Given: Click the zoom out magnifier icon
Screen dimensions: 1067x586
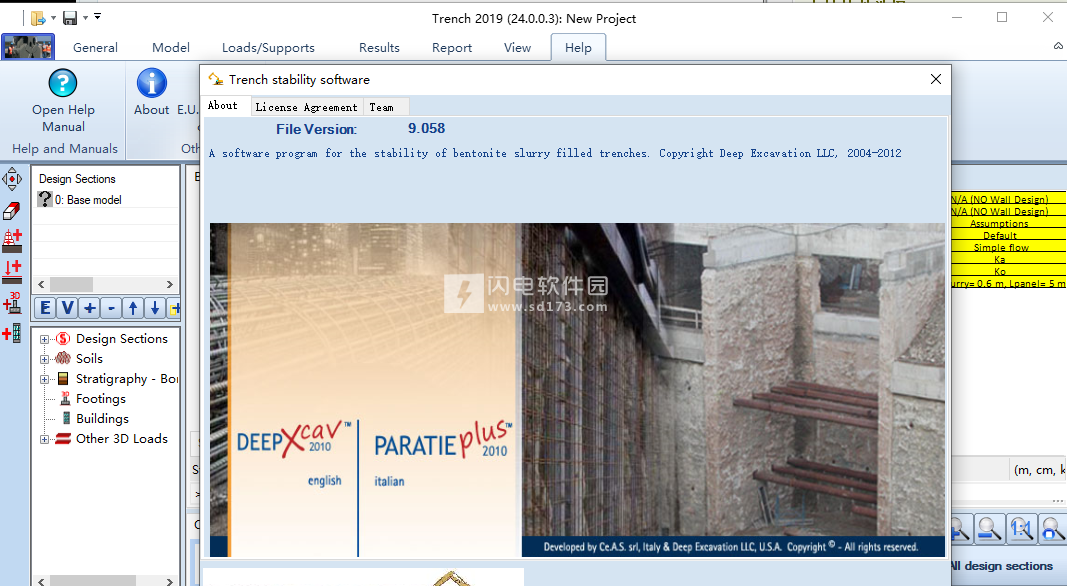Looking at the screenshot, I should click(989, 528).
